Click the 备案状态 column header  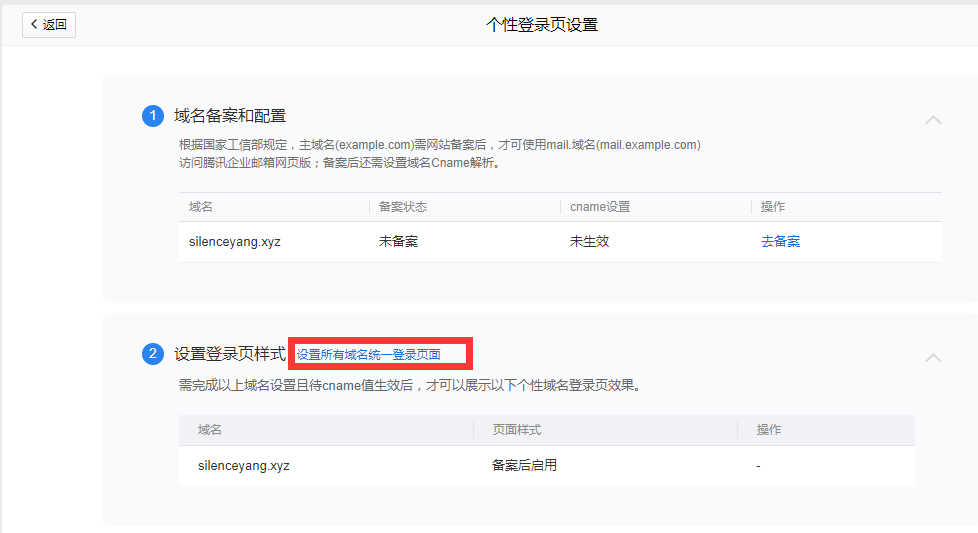pos(403,207)
